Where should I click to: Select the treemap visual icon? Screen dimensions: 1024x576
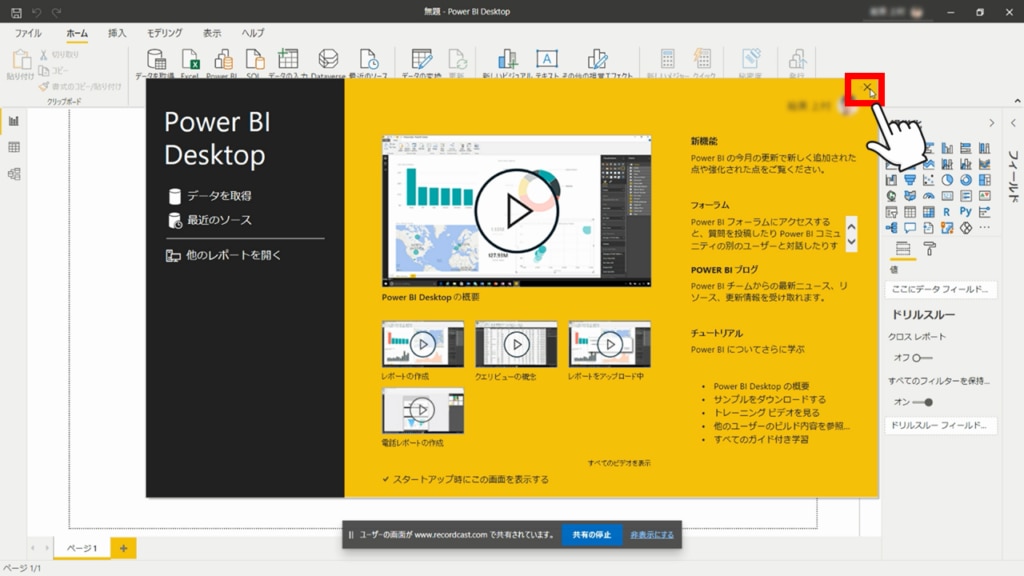pos(984,180)
